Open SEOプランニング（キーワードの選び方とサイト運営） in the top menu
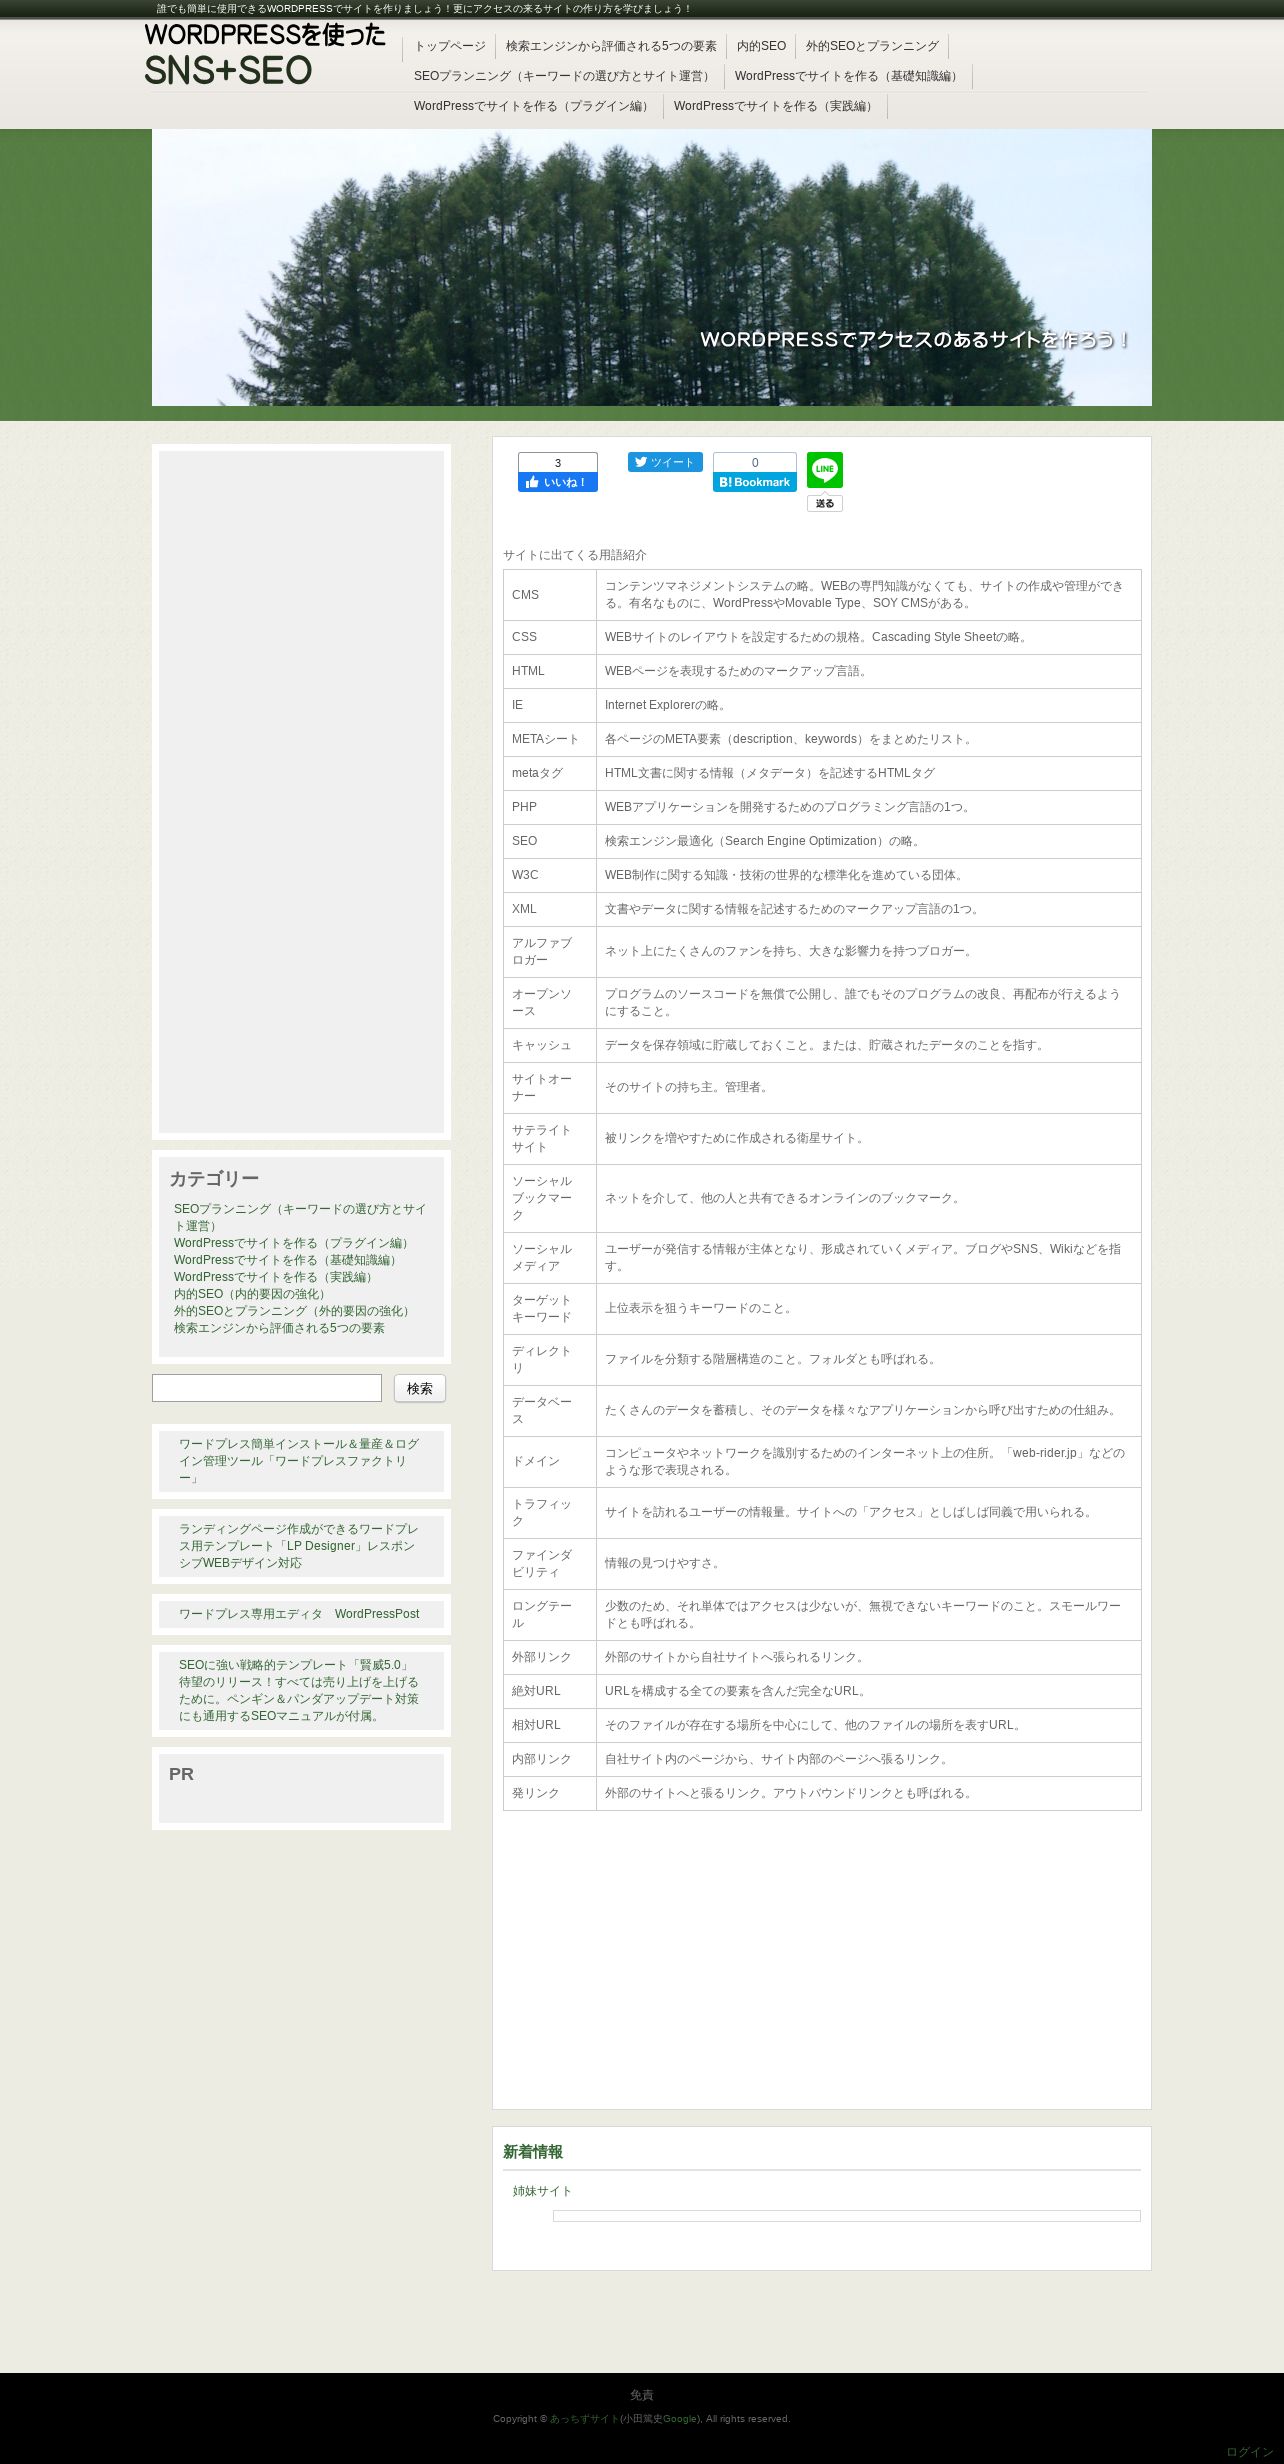The image size is (1284, 2464). click(x=564, y=76)
